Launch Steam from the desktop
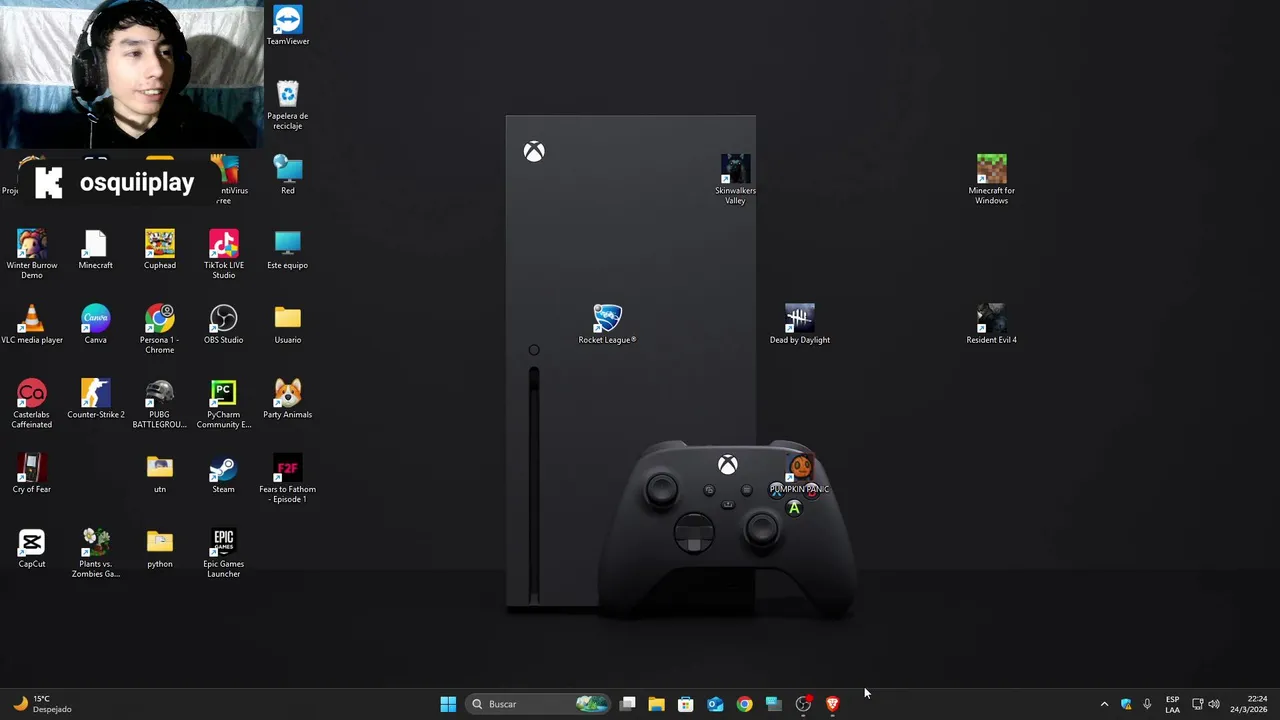Image resolution: width=1280 pixels, height=720 pixels. click(x=223, y=474)
